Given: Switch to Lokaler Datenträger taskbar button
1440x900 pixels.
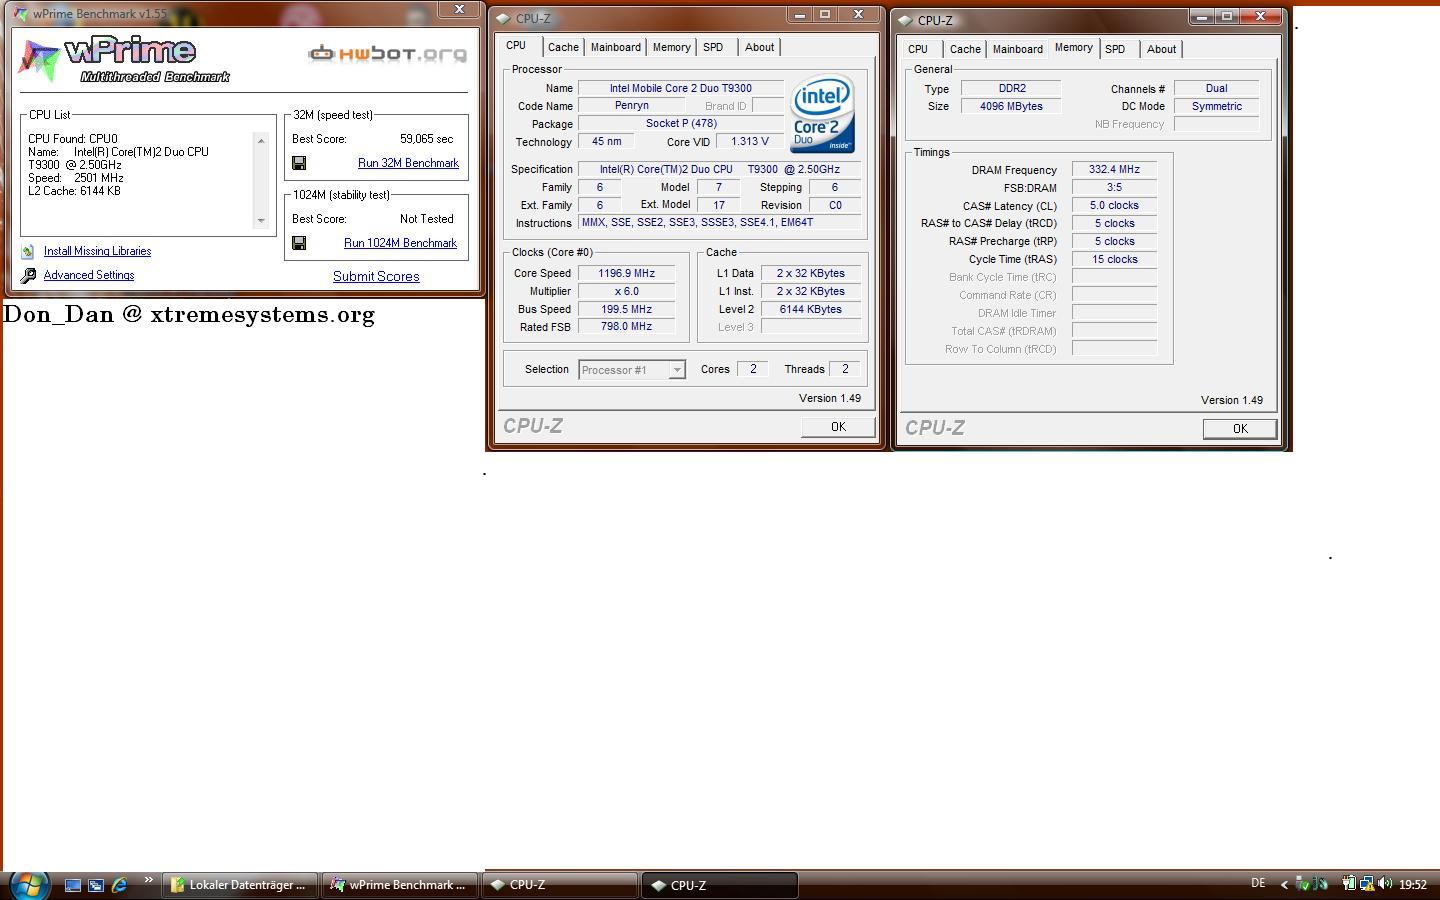Looking at the screenshot, I should click(240, 885).
